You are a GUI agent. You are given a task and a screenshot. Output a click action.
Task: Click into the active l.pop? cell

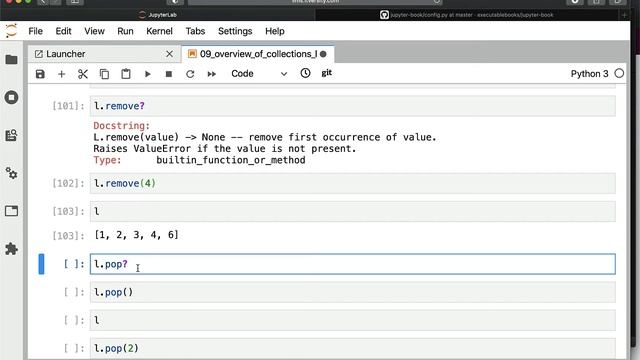tap(353, 264)
